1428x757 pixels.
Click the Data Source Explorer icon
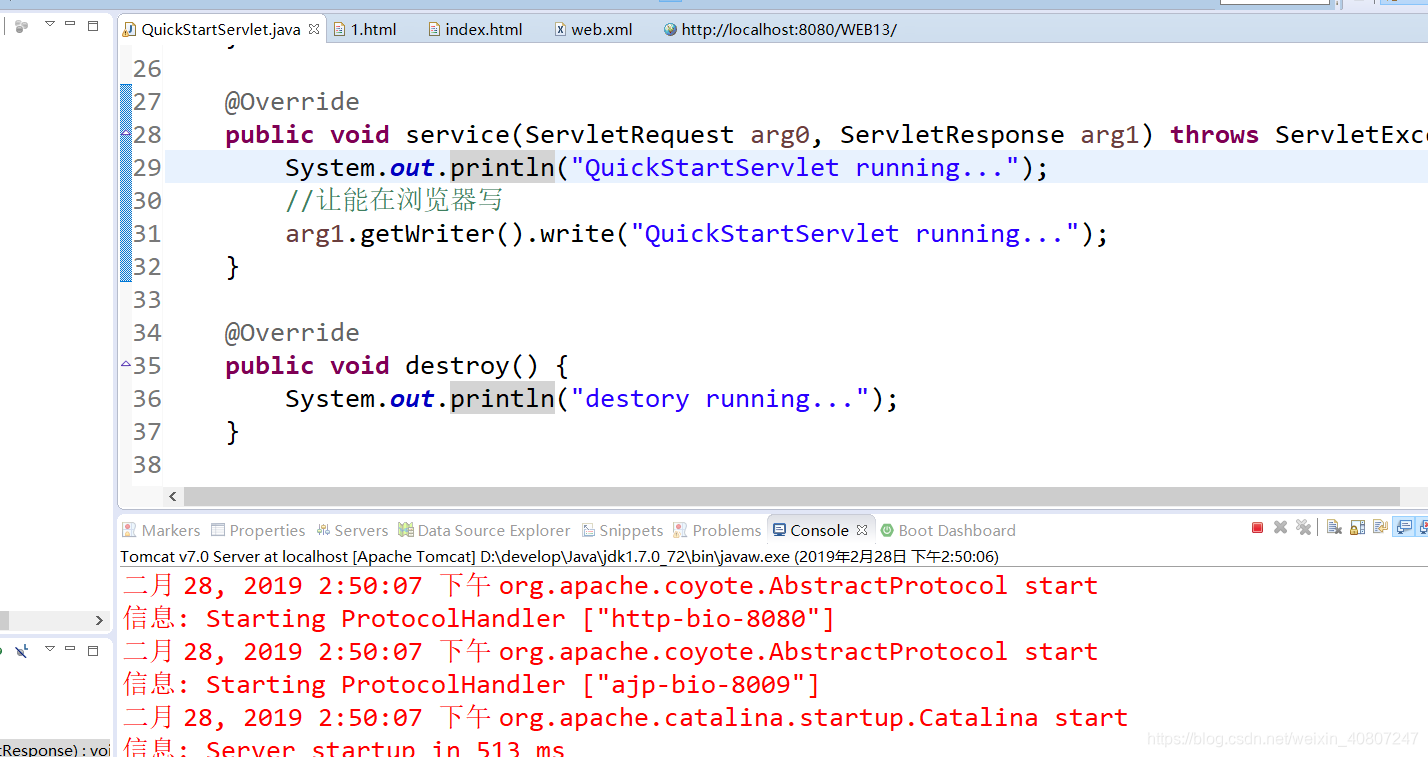click(405, 530)
